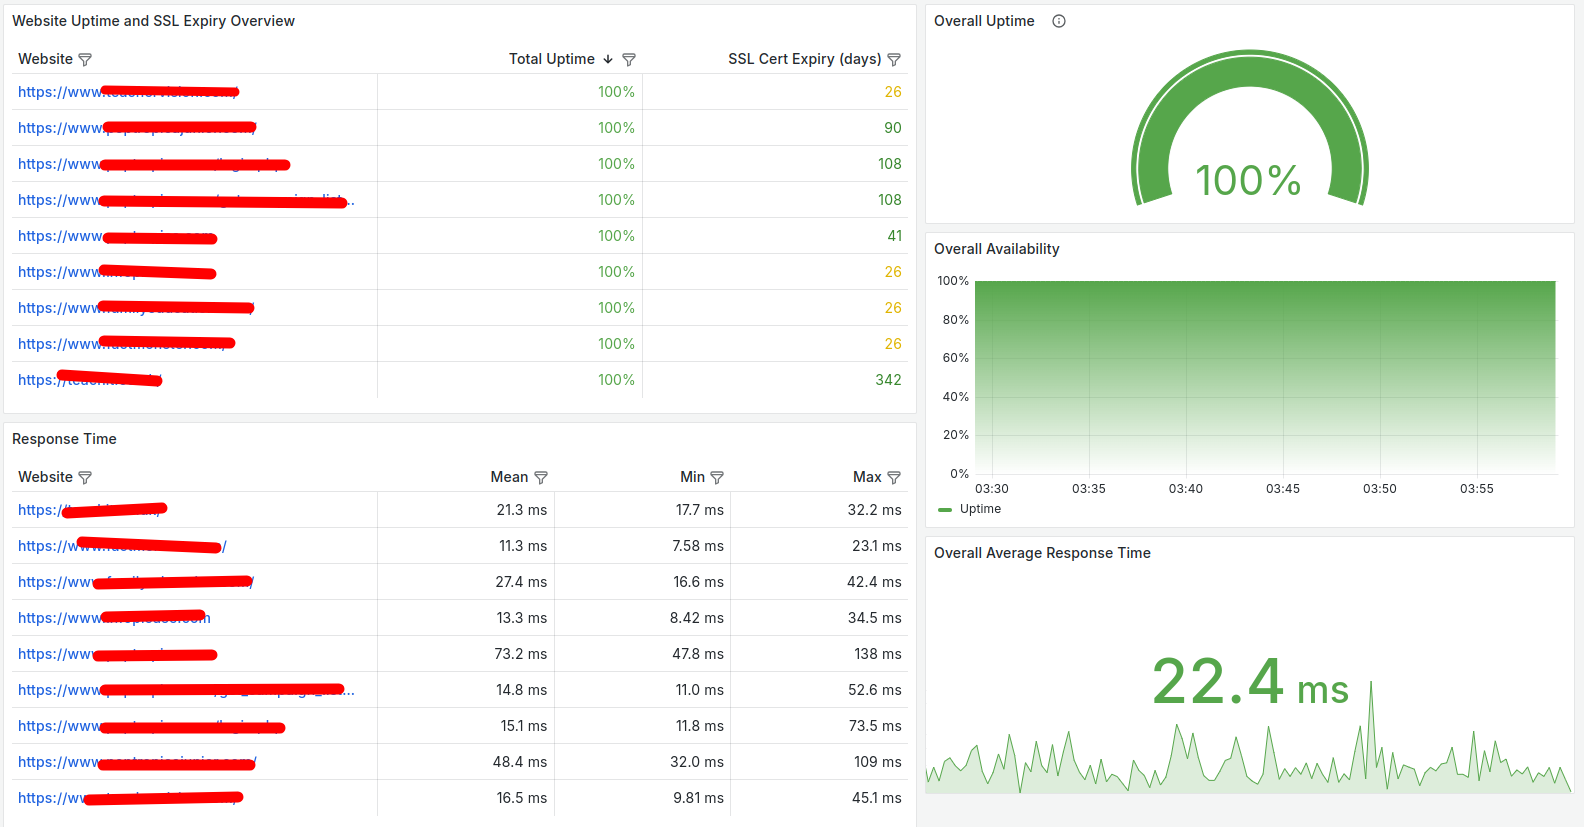Click the green Uptime legend color swatch
This screenshot has height=827, width=1584.
(x=945, y=510)
